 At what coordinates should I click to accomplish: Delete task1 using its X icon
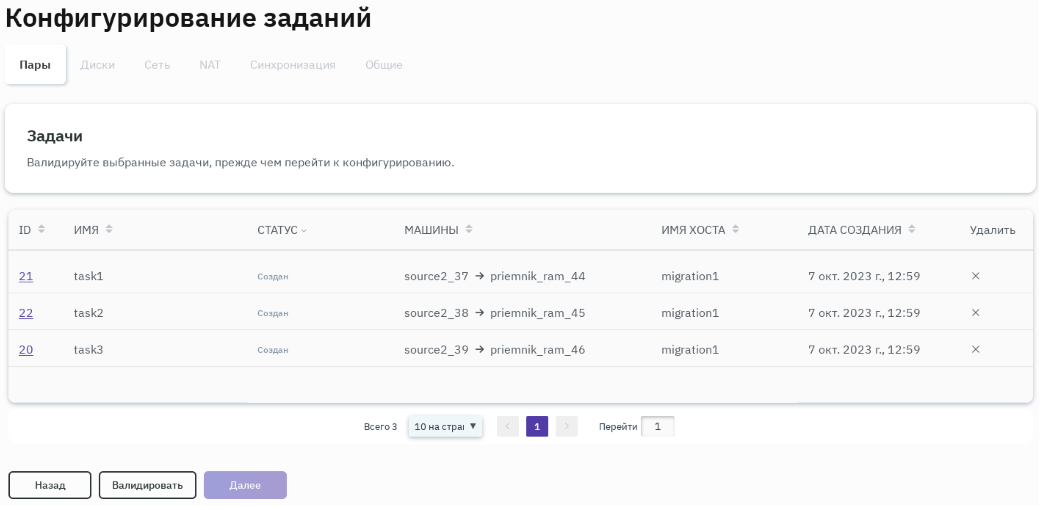[x=976, y=276]
